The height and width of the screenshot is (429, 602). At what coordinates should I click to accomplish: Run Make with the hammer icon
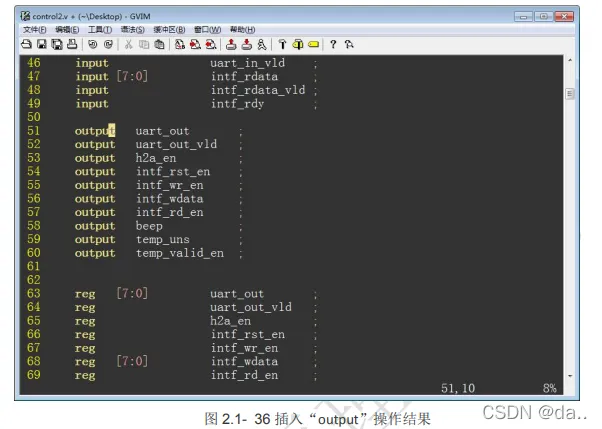282,45
